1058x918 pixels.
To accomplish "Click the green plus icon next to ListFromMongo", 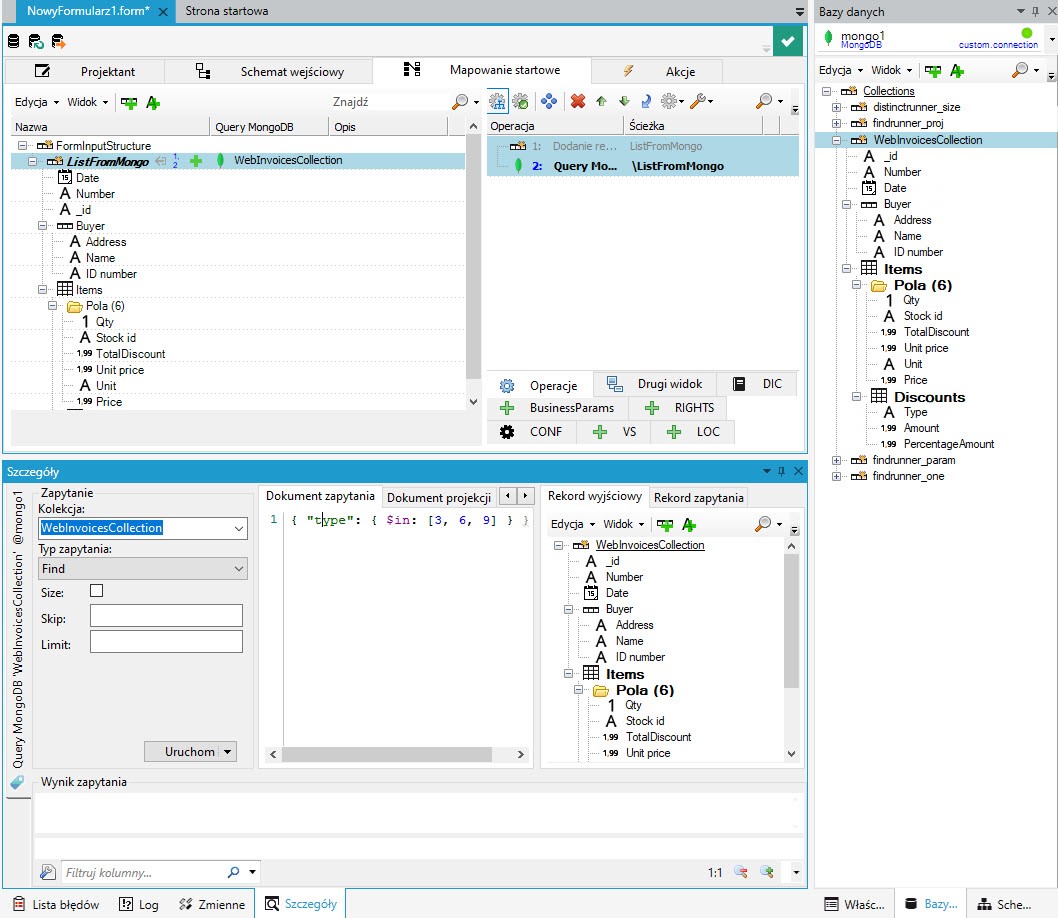I will [196, 161].
